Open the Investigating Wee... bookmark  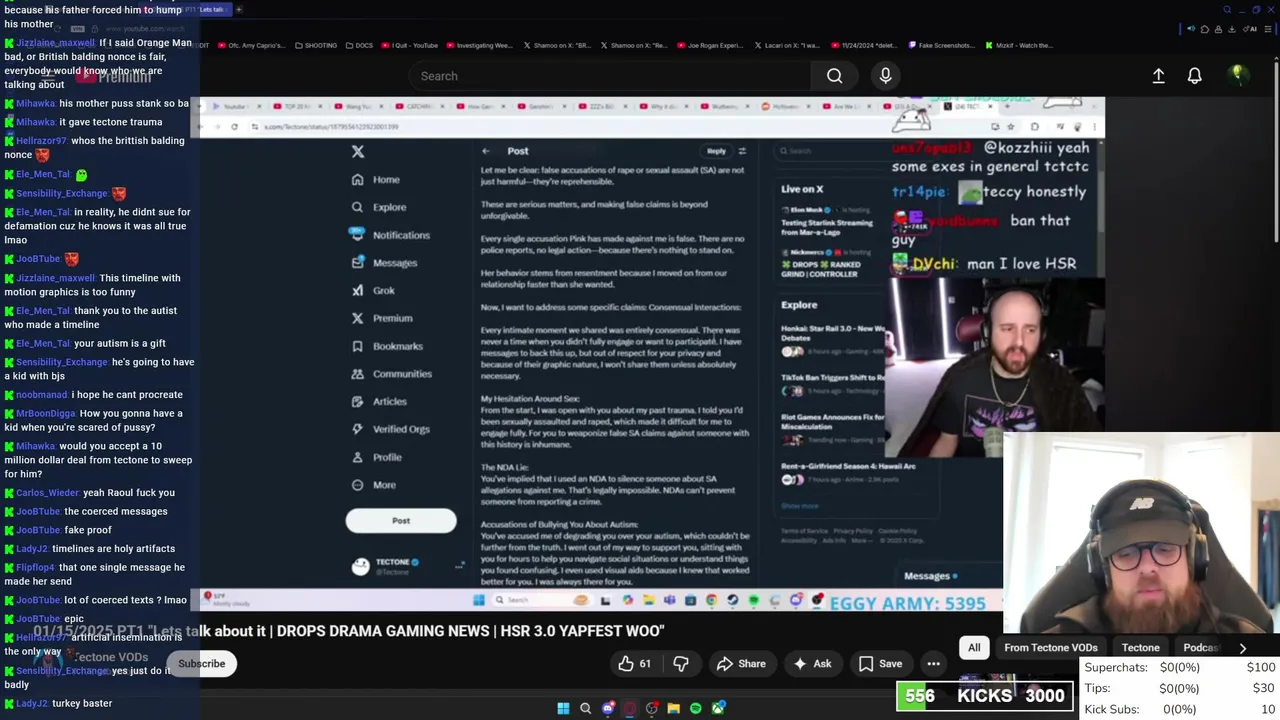pos(479,45)
